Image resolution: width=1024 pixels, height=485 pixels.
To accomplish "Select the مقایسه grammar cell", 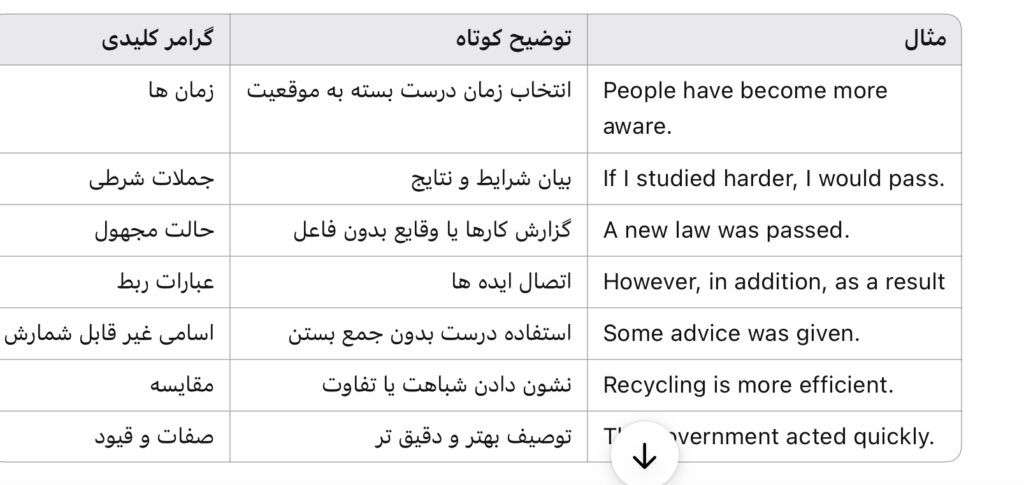I will tap(180, 385).
